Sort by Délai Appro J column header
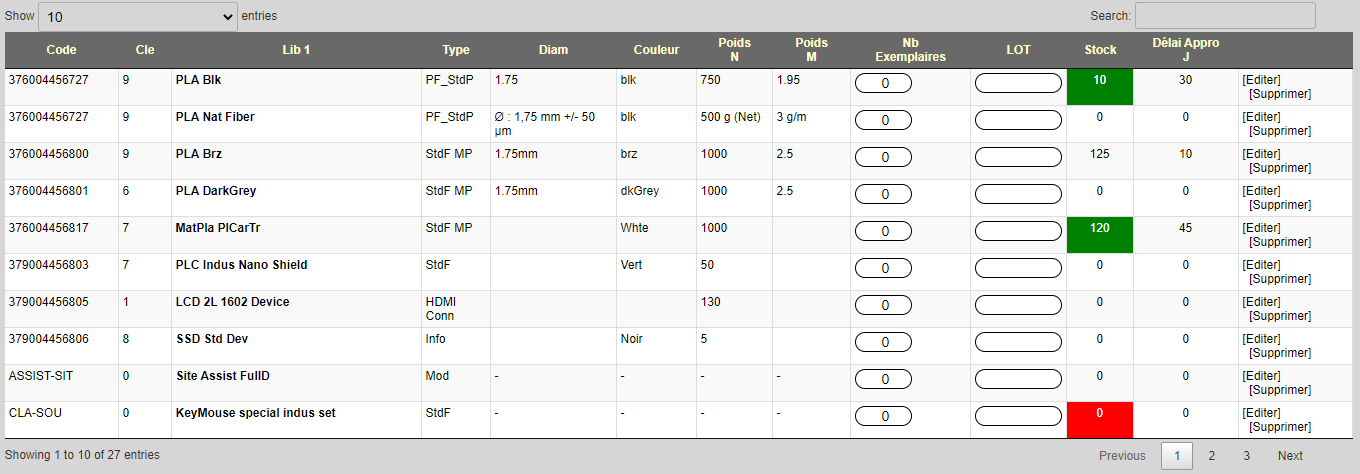Viewport: 1360px width, 474px height. (x=1185, y=50)
